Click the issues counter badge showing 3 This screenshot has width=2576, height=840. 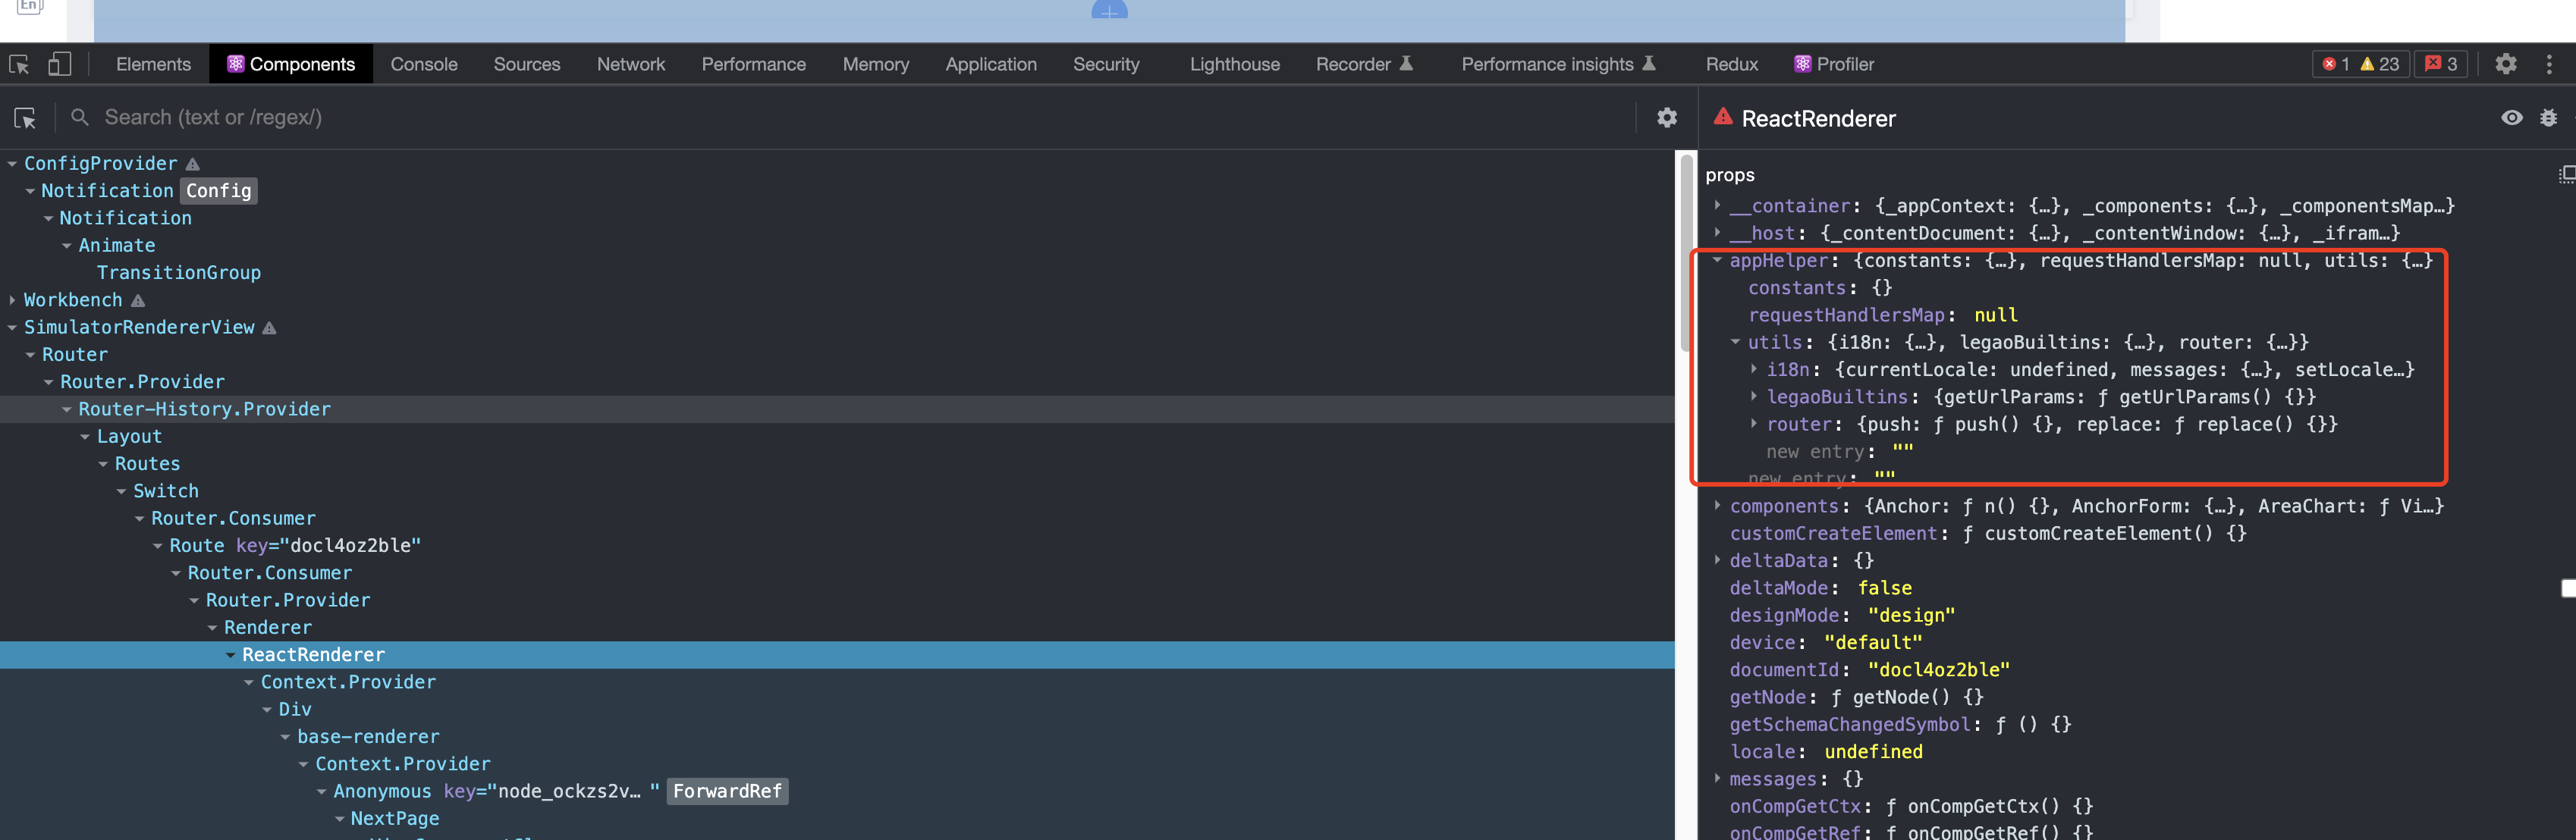(x=2441, y=64)
